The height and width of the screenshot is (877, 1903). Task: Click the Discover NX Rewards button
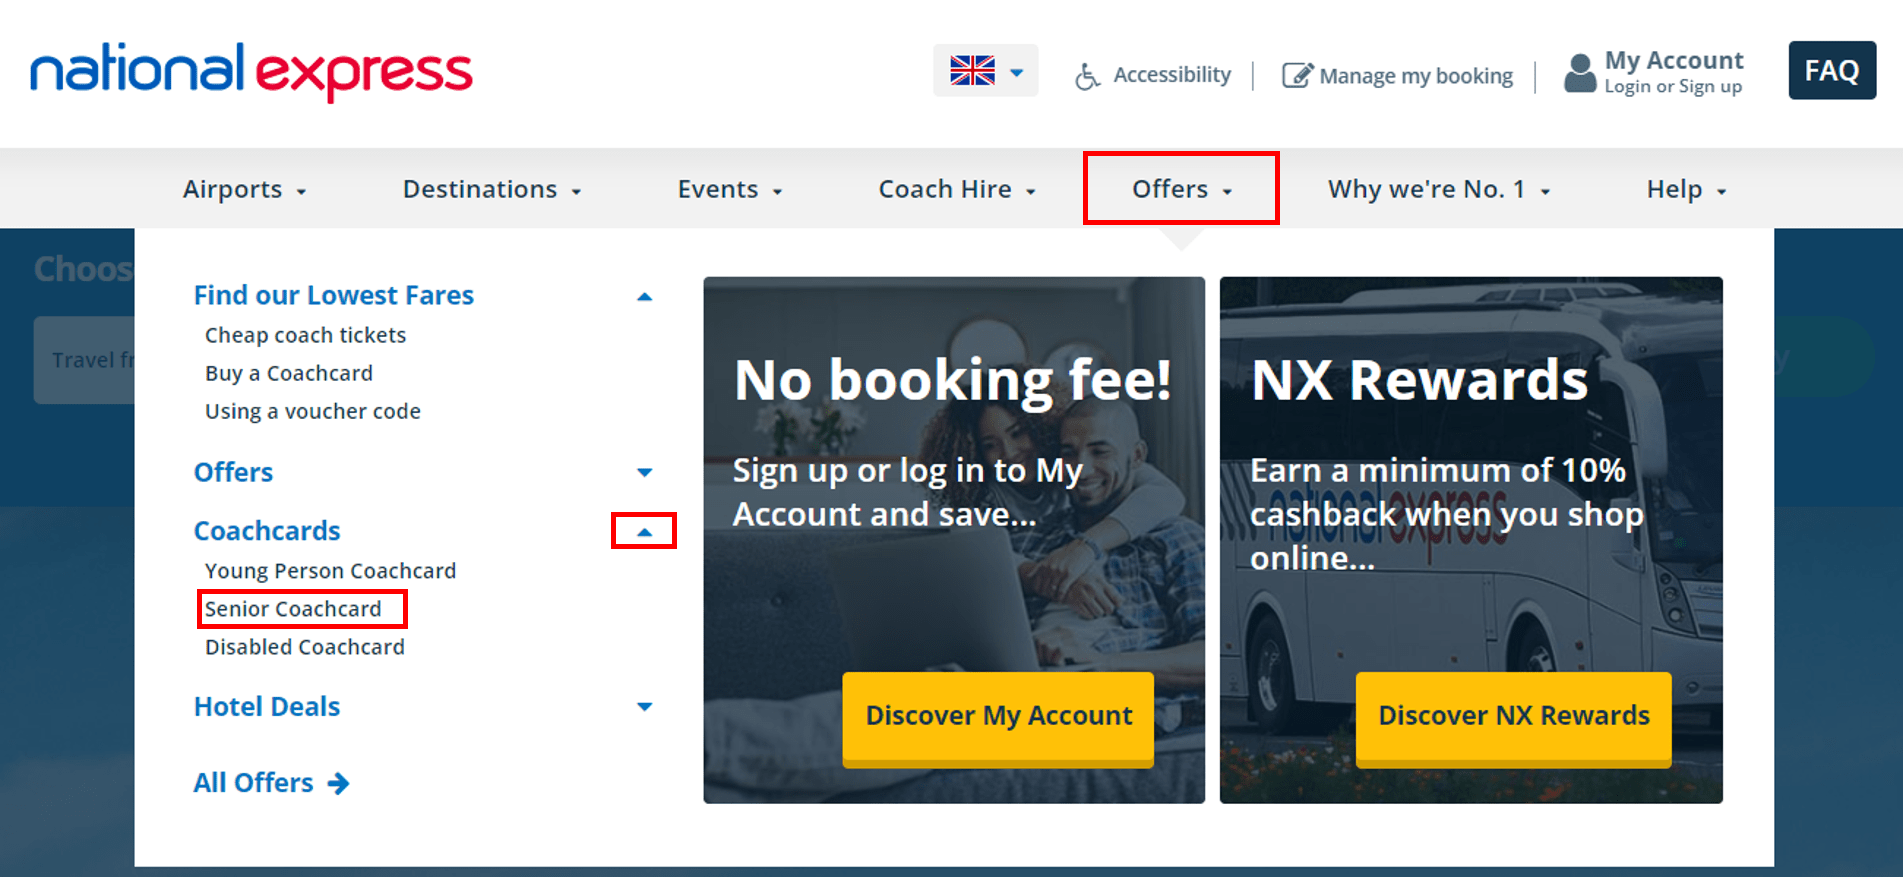1513,716
